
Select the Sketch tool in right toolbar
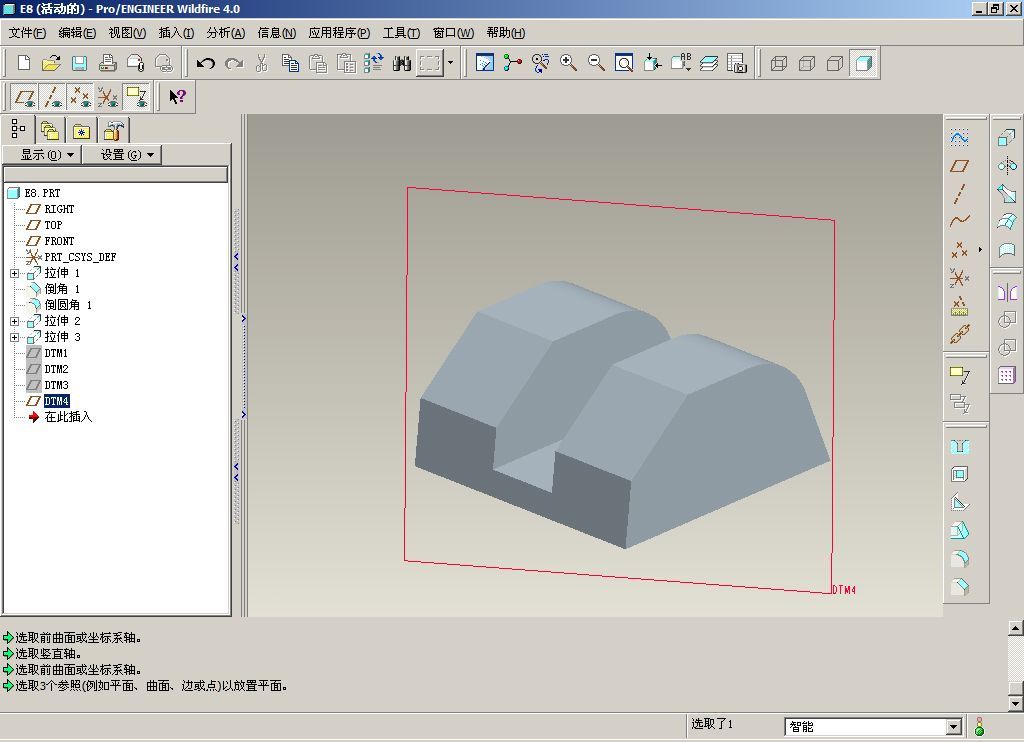[959, 138]
